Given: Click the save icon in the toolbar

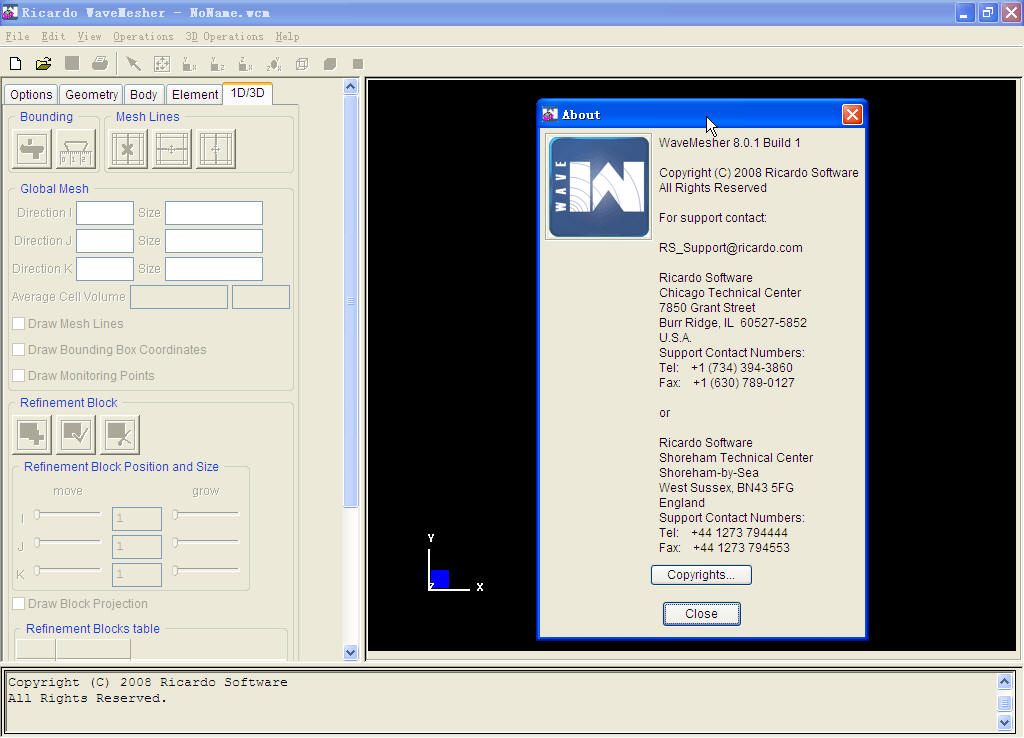Looking at the screenshot, I should click(x=72, y=63).
